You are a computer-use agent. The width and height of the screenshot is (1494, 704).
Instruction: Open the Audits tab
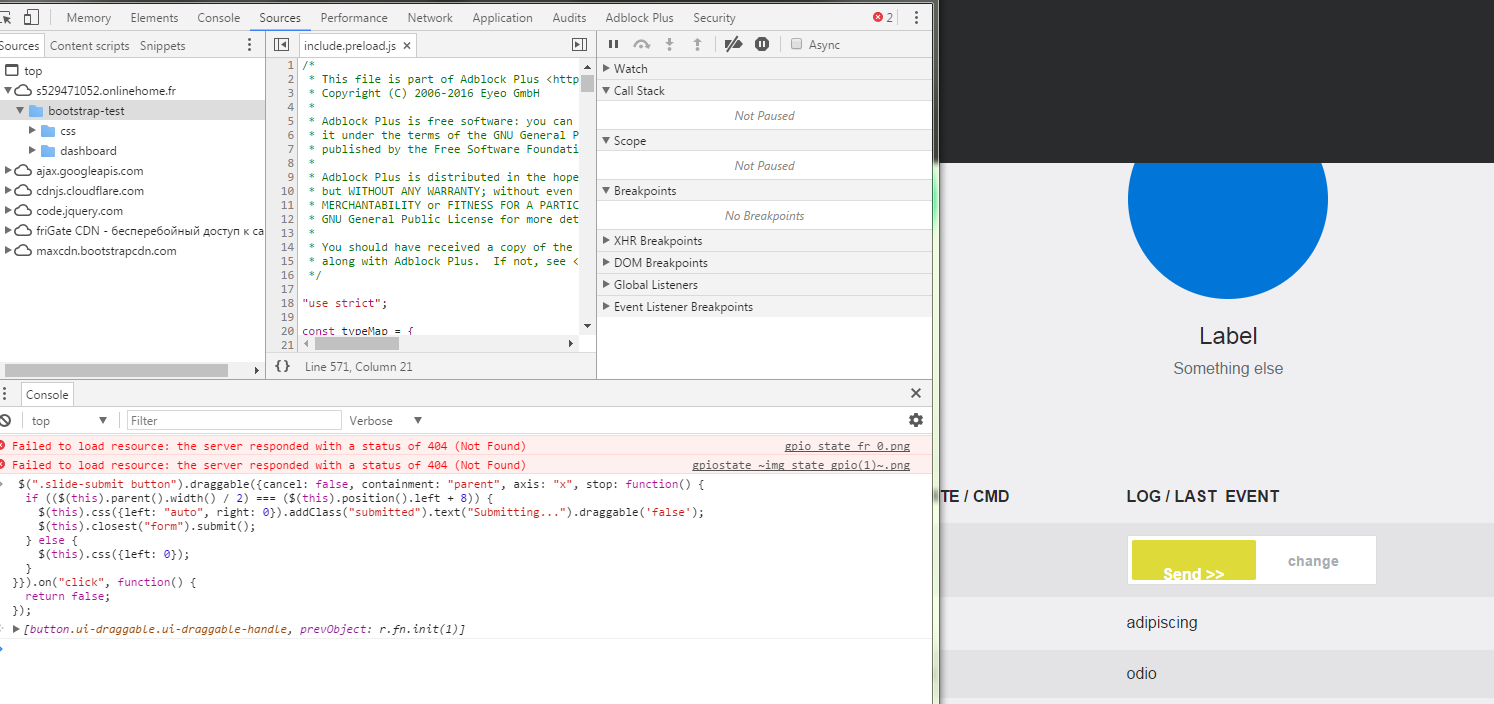pyautogui.click(x=569, y=18)
